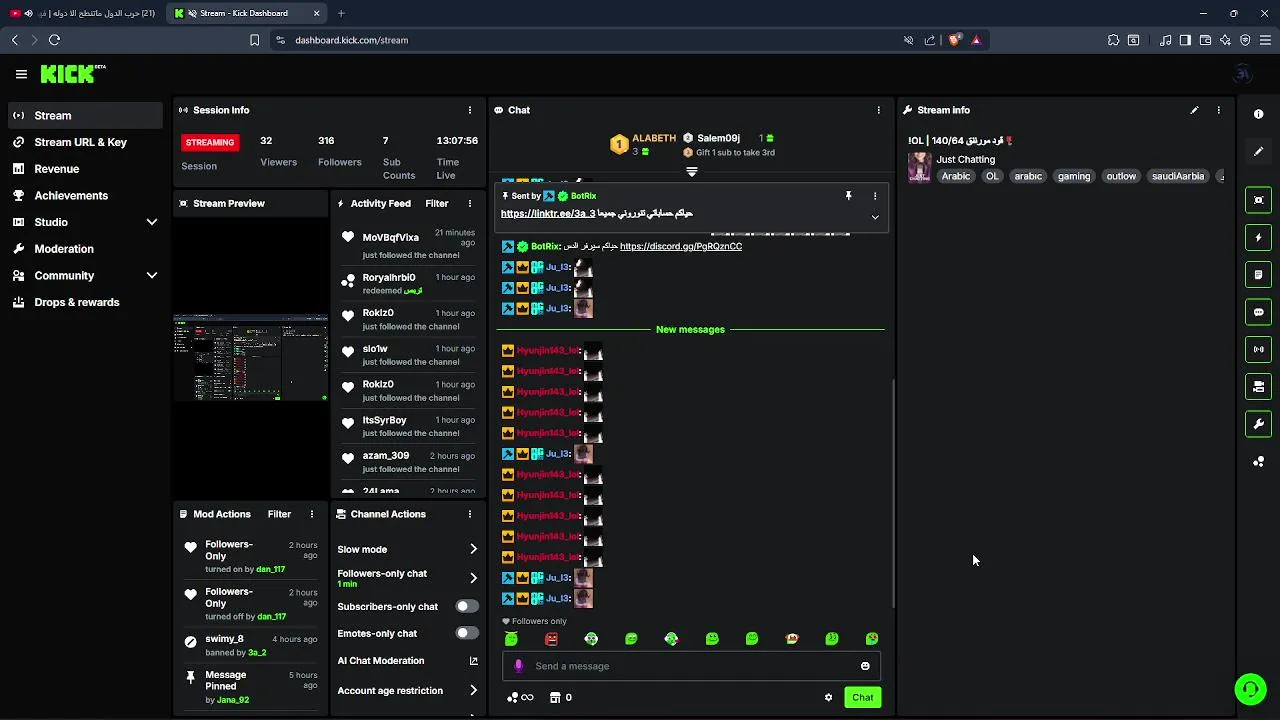
Task: Toggle Subscribers-only chat switch
Action: tap(466, 606)
